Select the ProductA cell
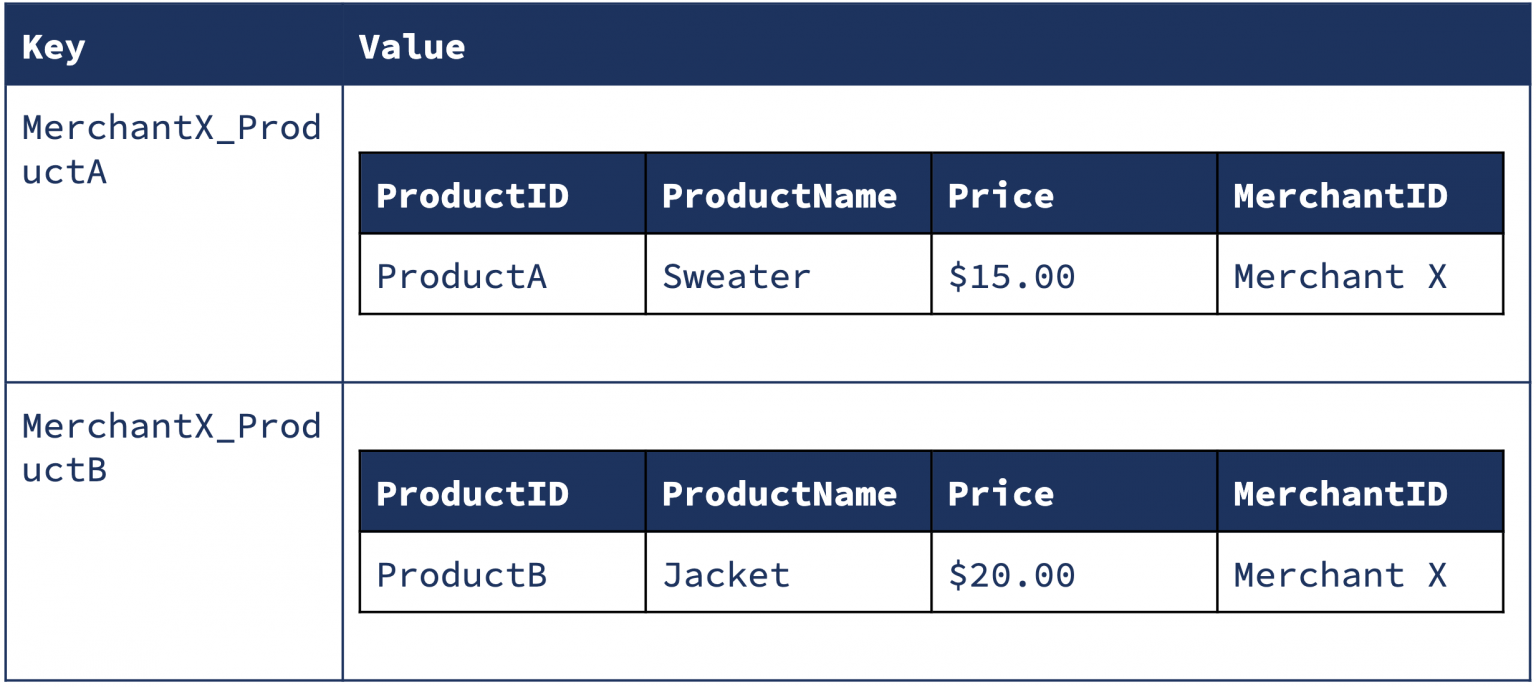Viewport: 1536px width, 687px height. [x=502, y=274]
